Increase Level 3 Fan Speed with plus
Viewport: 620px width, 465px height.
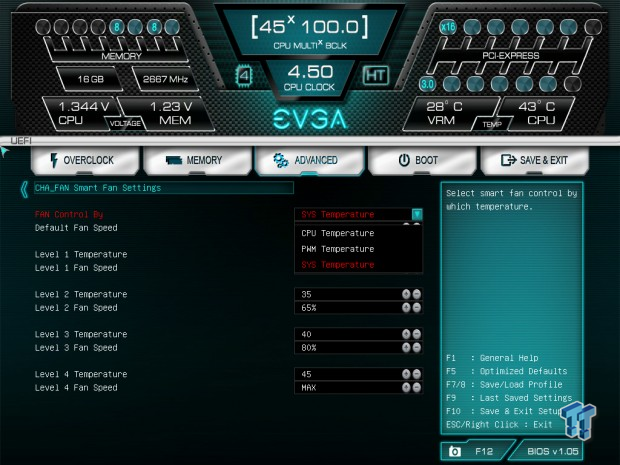(x=406, y=348)
